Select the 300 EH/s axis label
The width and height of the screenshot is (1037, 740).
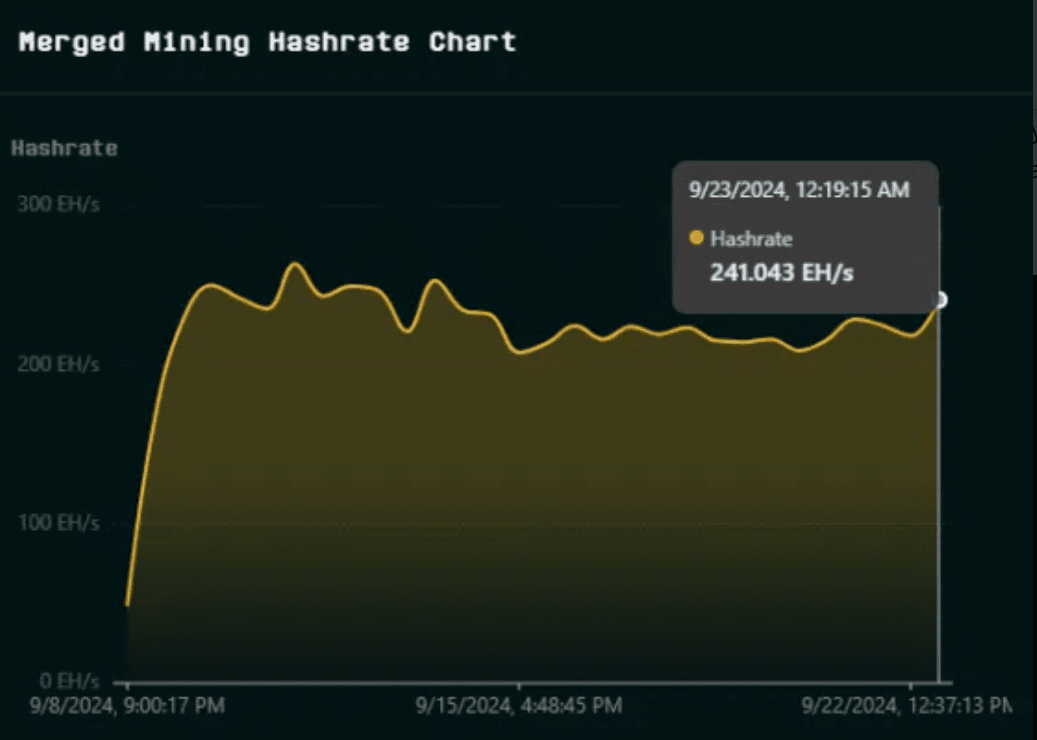[58, 204]
